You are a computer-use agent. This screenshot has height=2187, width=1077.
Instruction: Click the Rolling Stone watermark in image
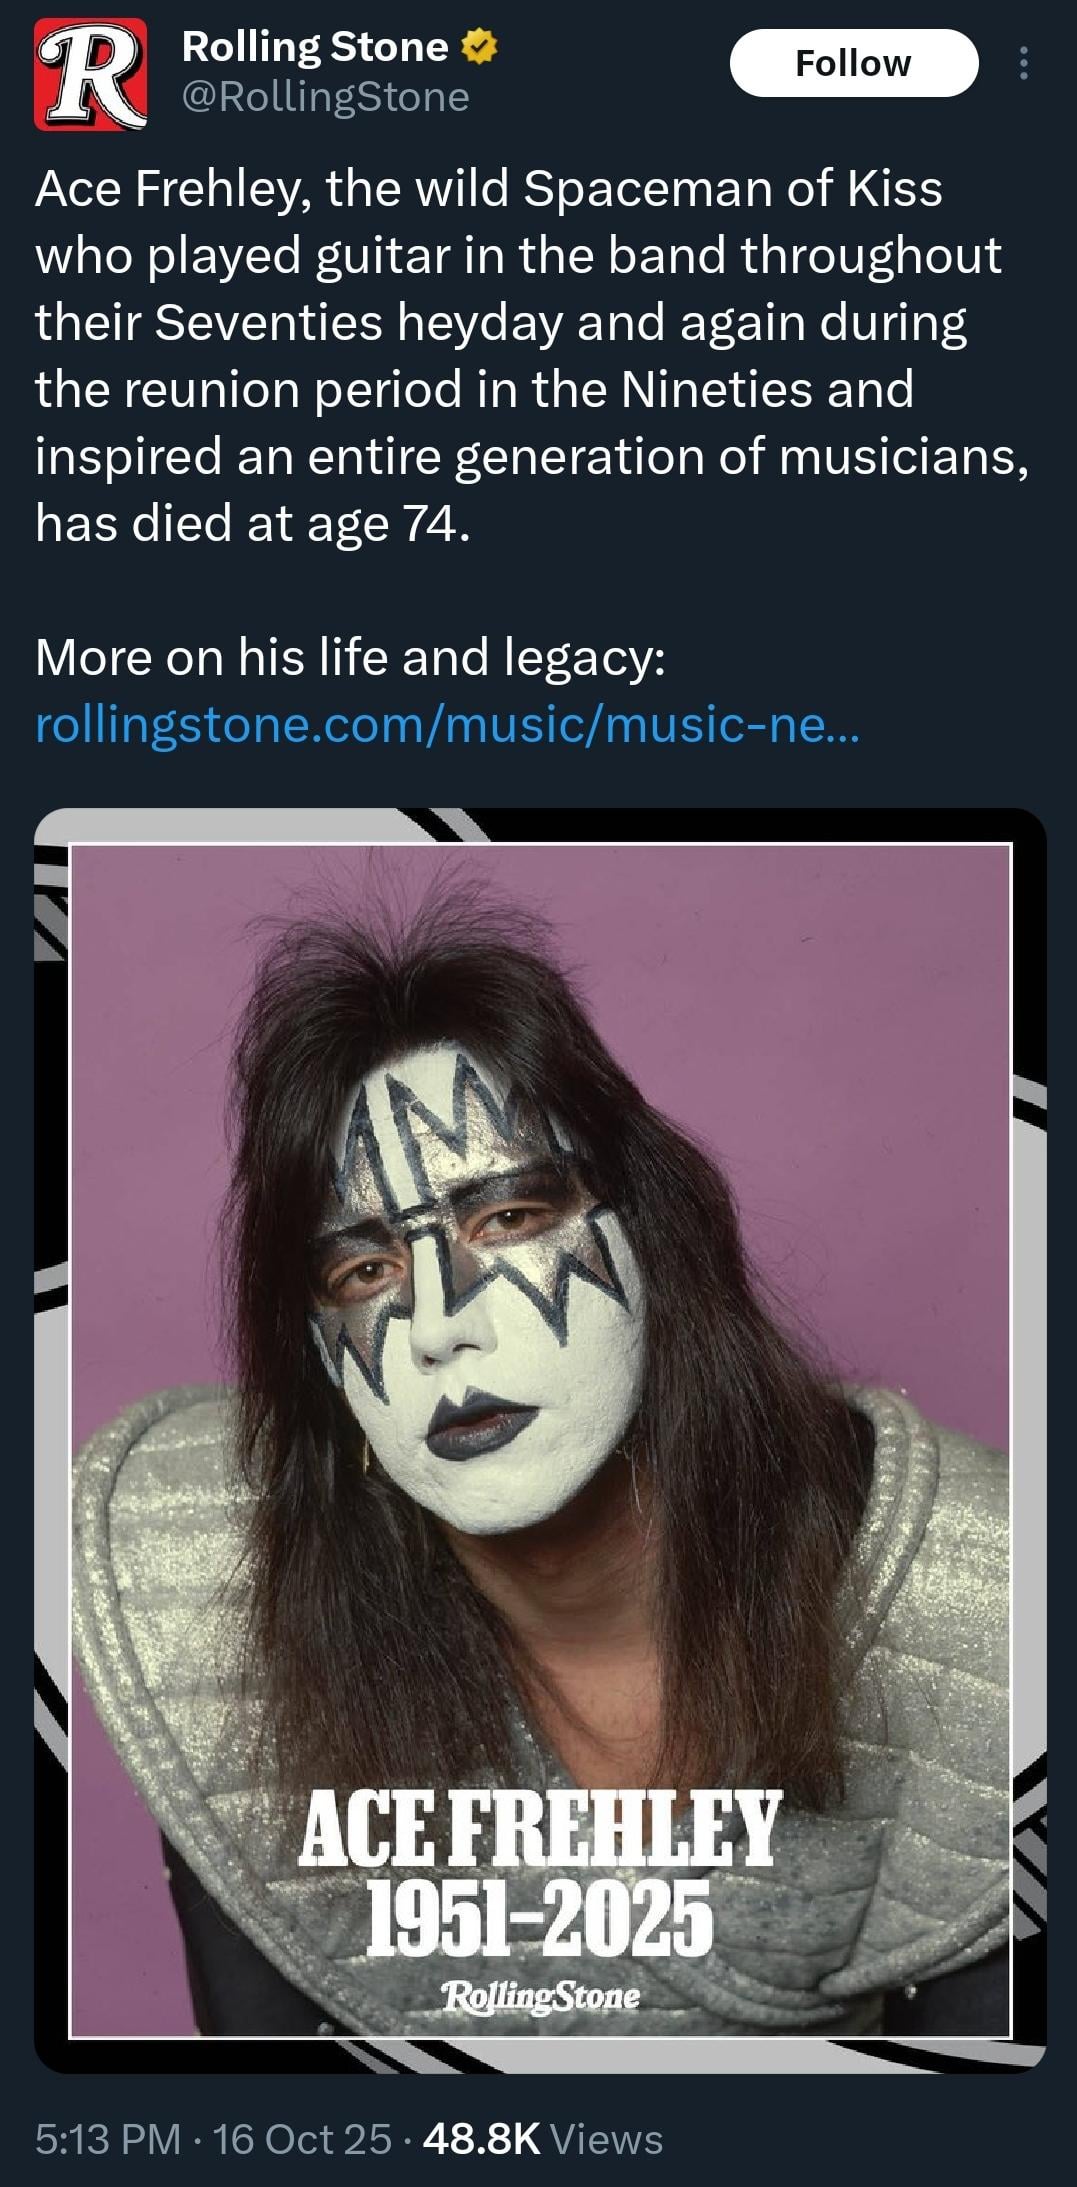click(540, 1996)
